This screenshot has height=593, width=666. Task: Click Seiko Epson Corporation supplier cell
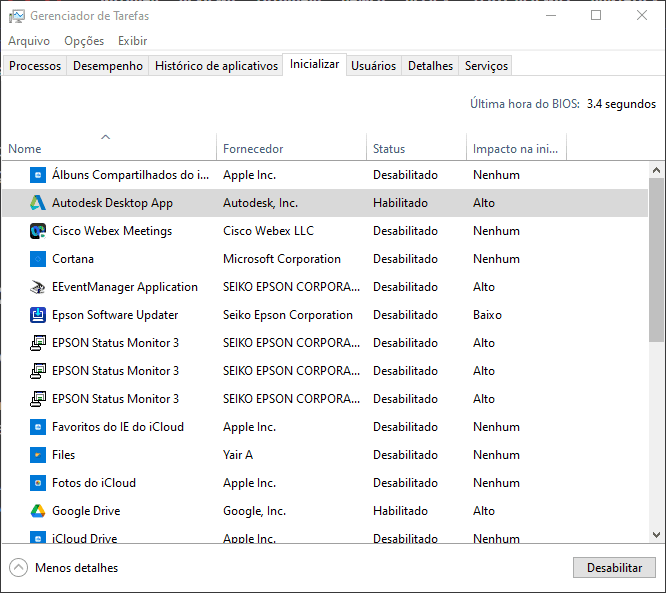tap(288, 315)
